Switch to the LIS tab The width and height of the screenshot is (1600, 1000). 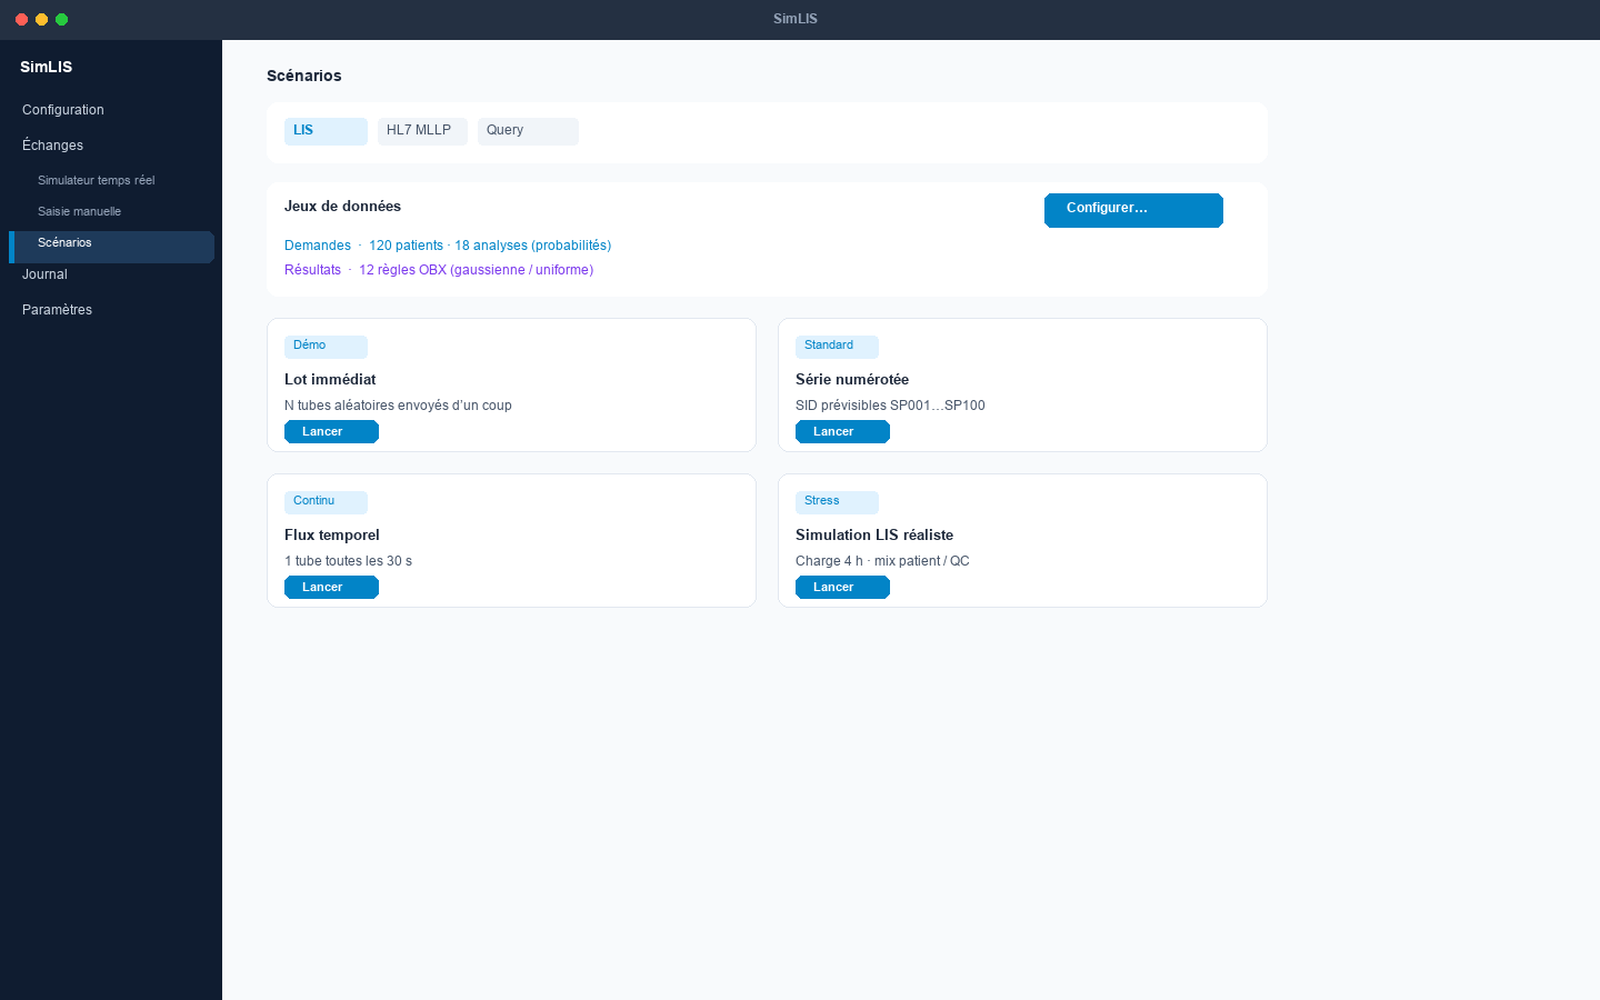[326, 131]
